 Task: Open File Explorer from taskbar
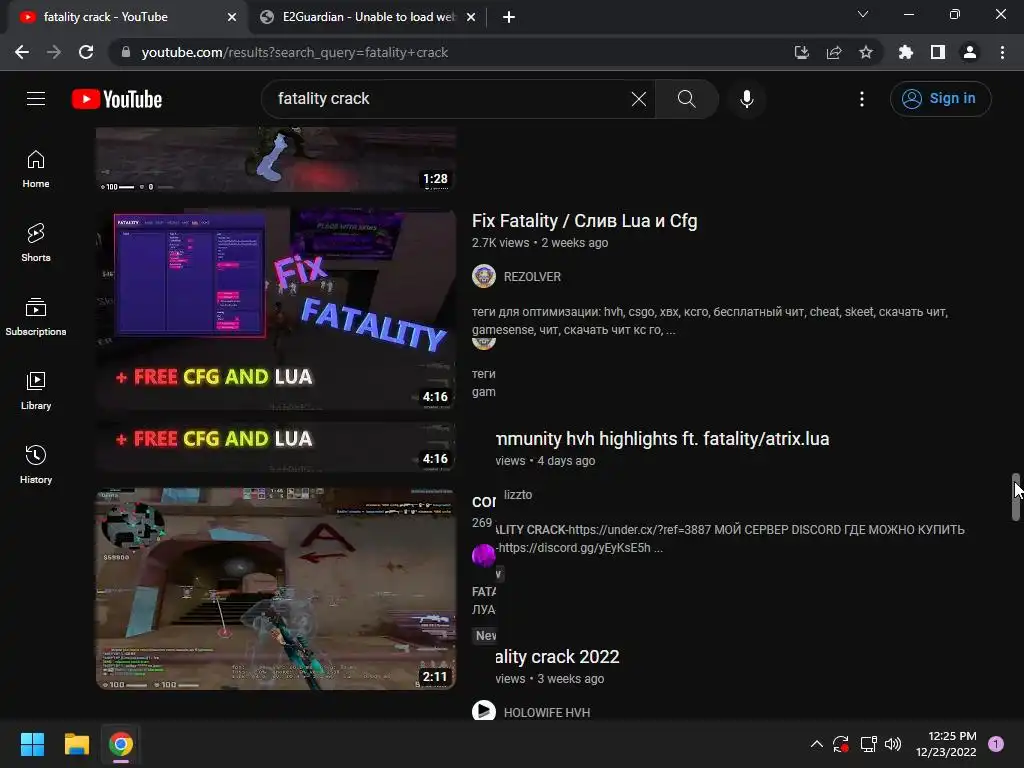(x=76, y=744)
